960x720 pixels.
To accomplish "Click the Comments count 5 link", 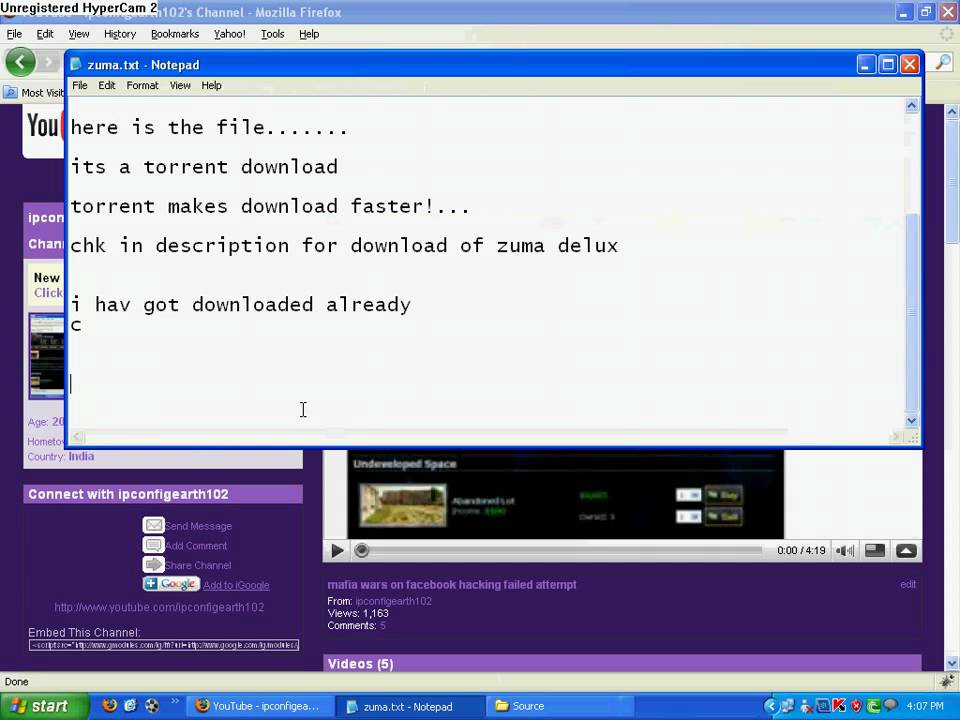I will click(383, 626).
